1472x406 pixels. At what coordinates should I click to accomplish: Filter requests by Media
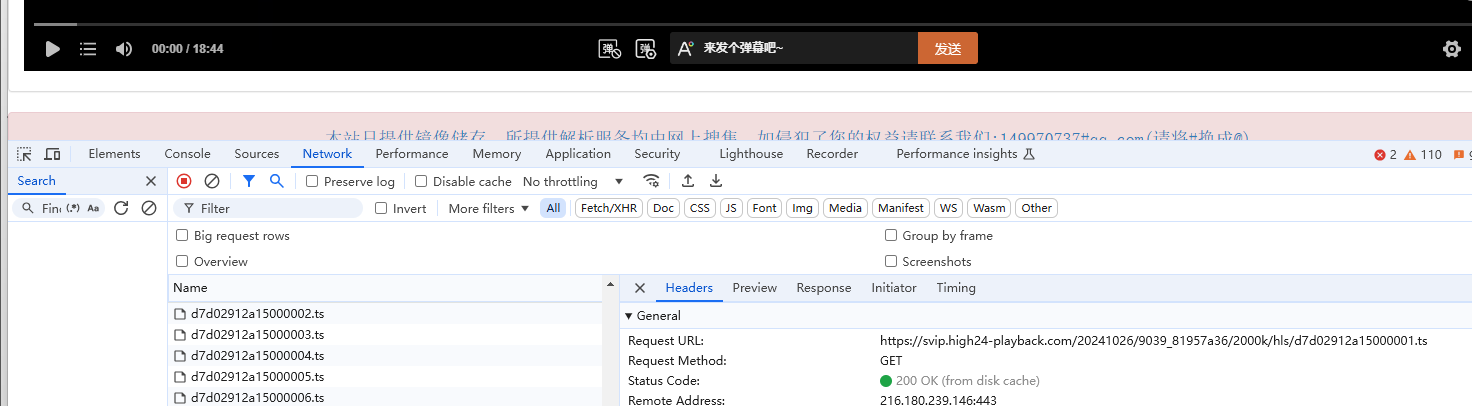point(846,208)
